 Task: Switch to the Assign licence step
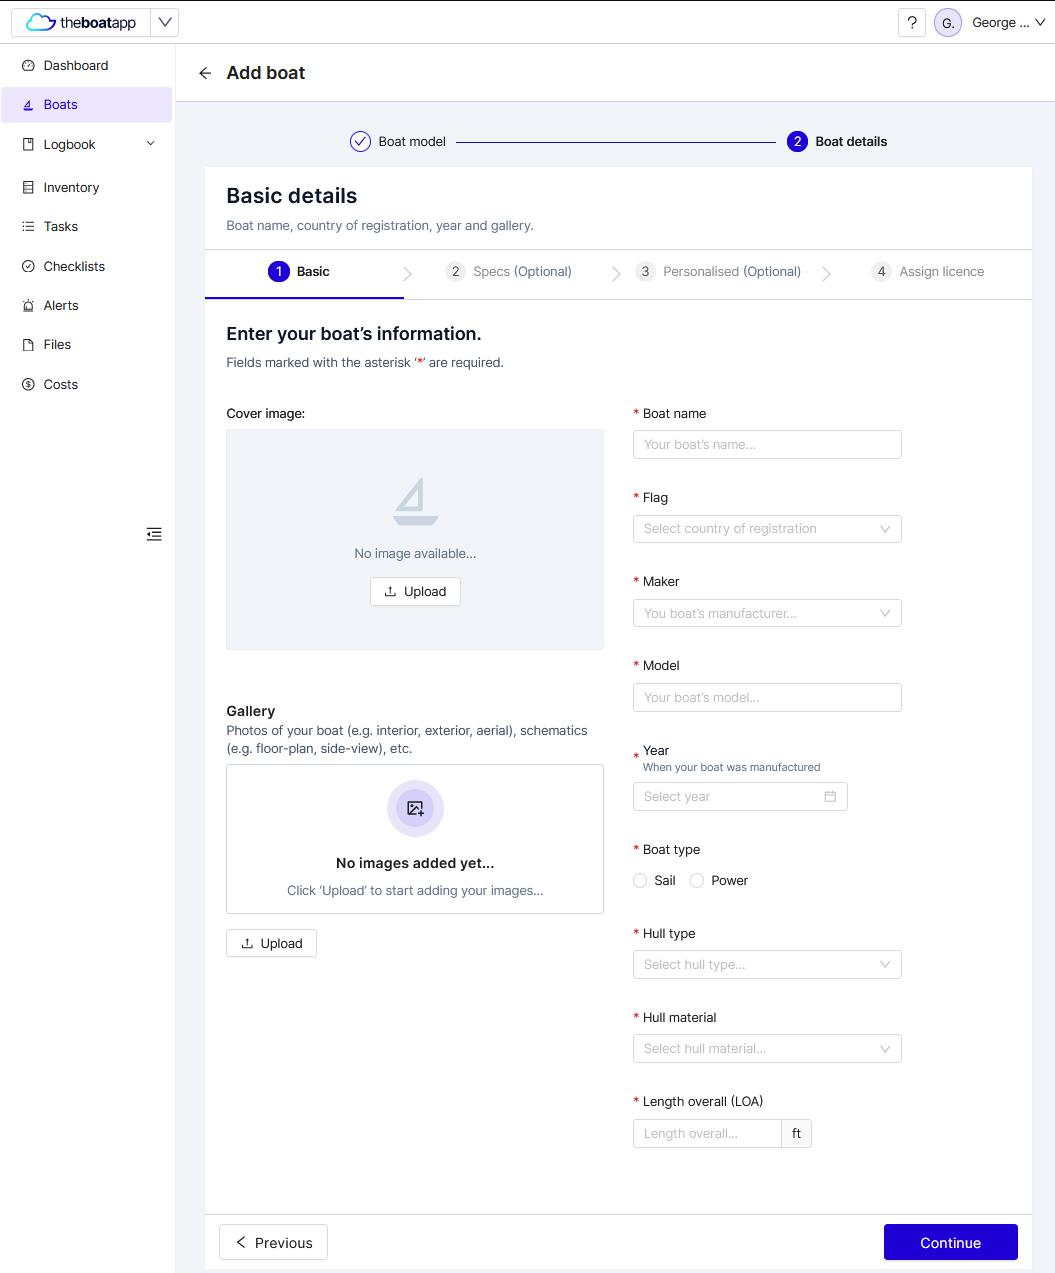tap(928, 272)
